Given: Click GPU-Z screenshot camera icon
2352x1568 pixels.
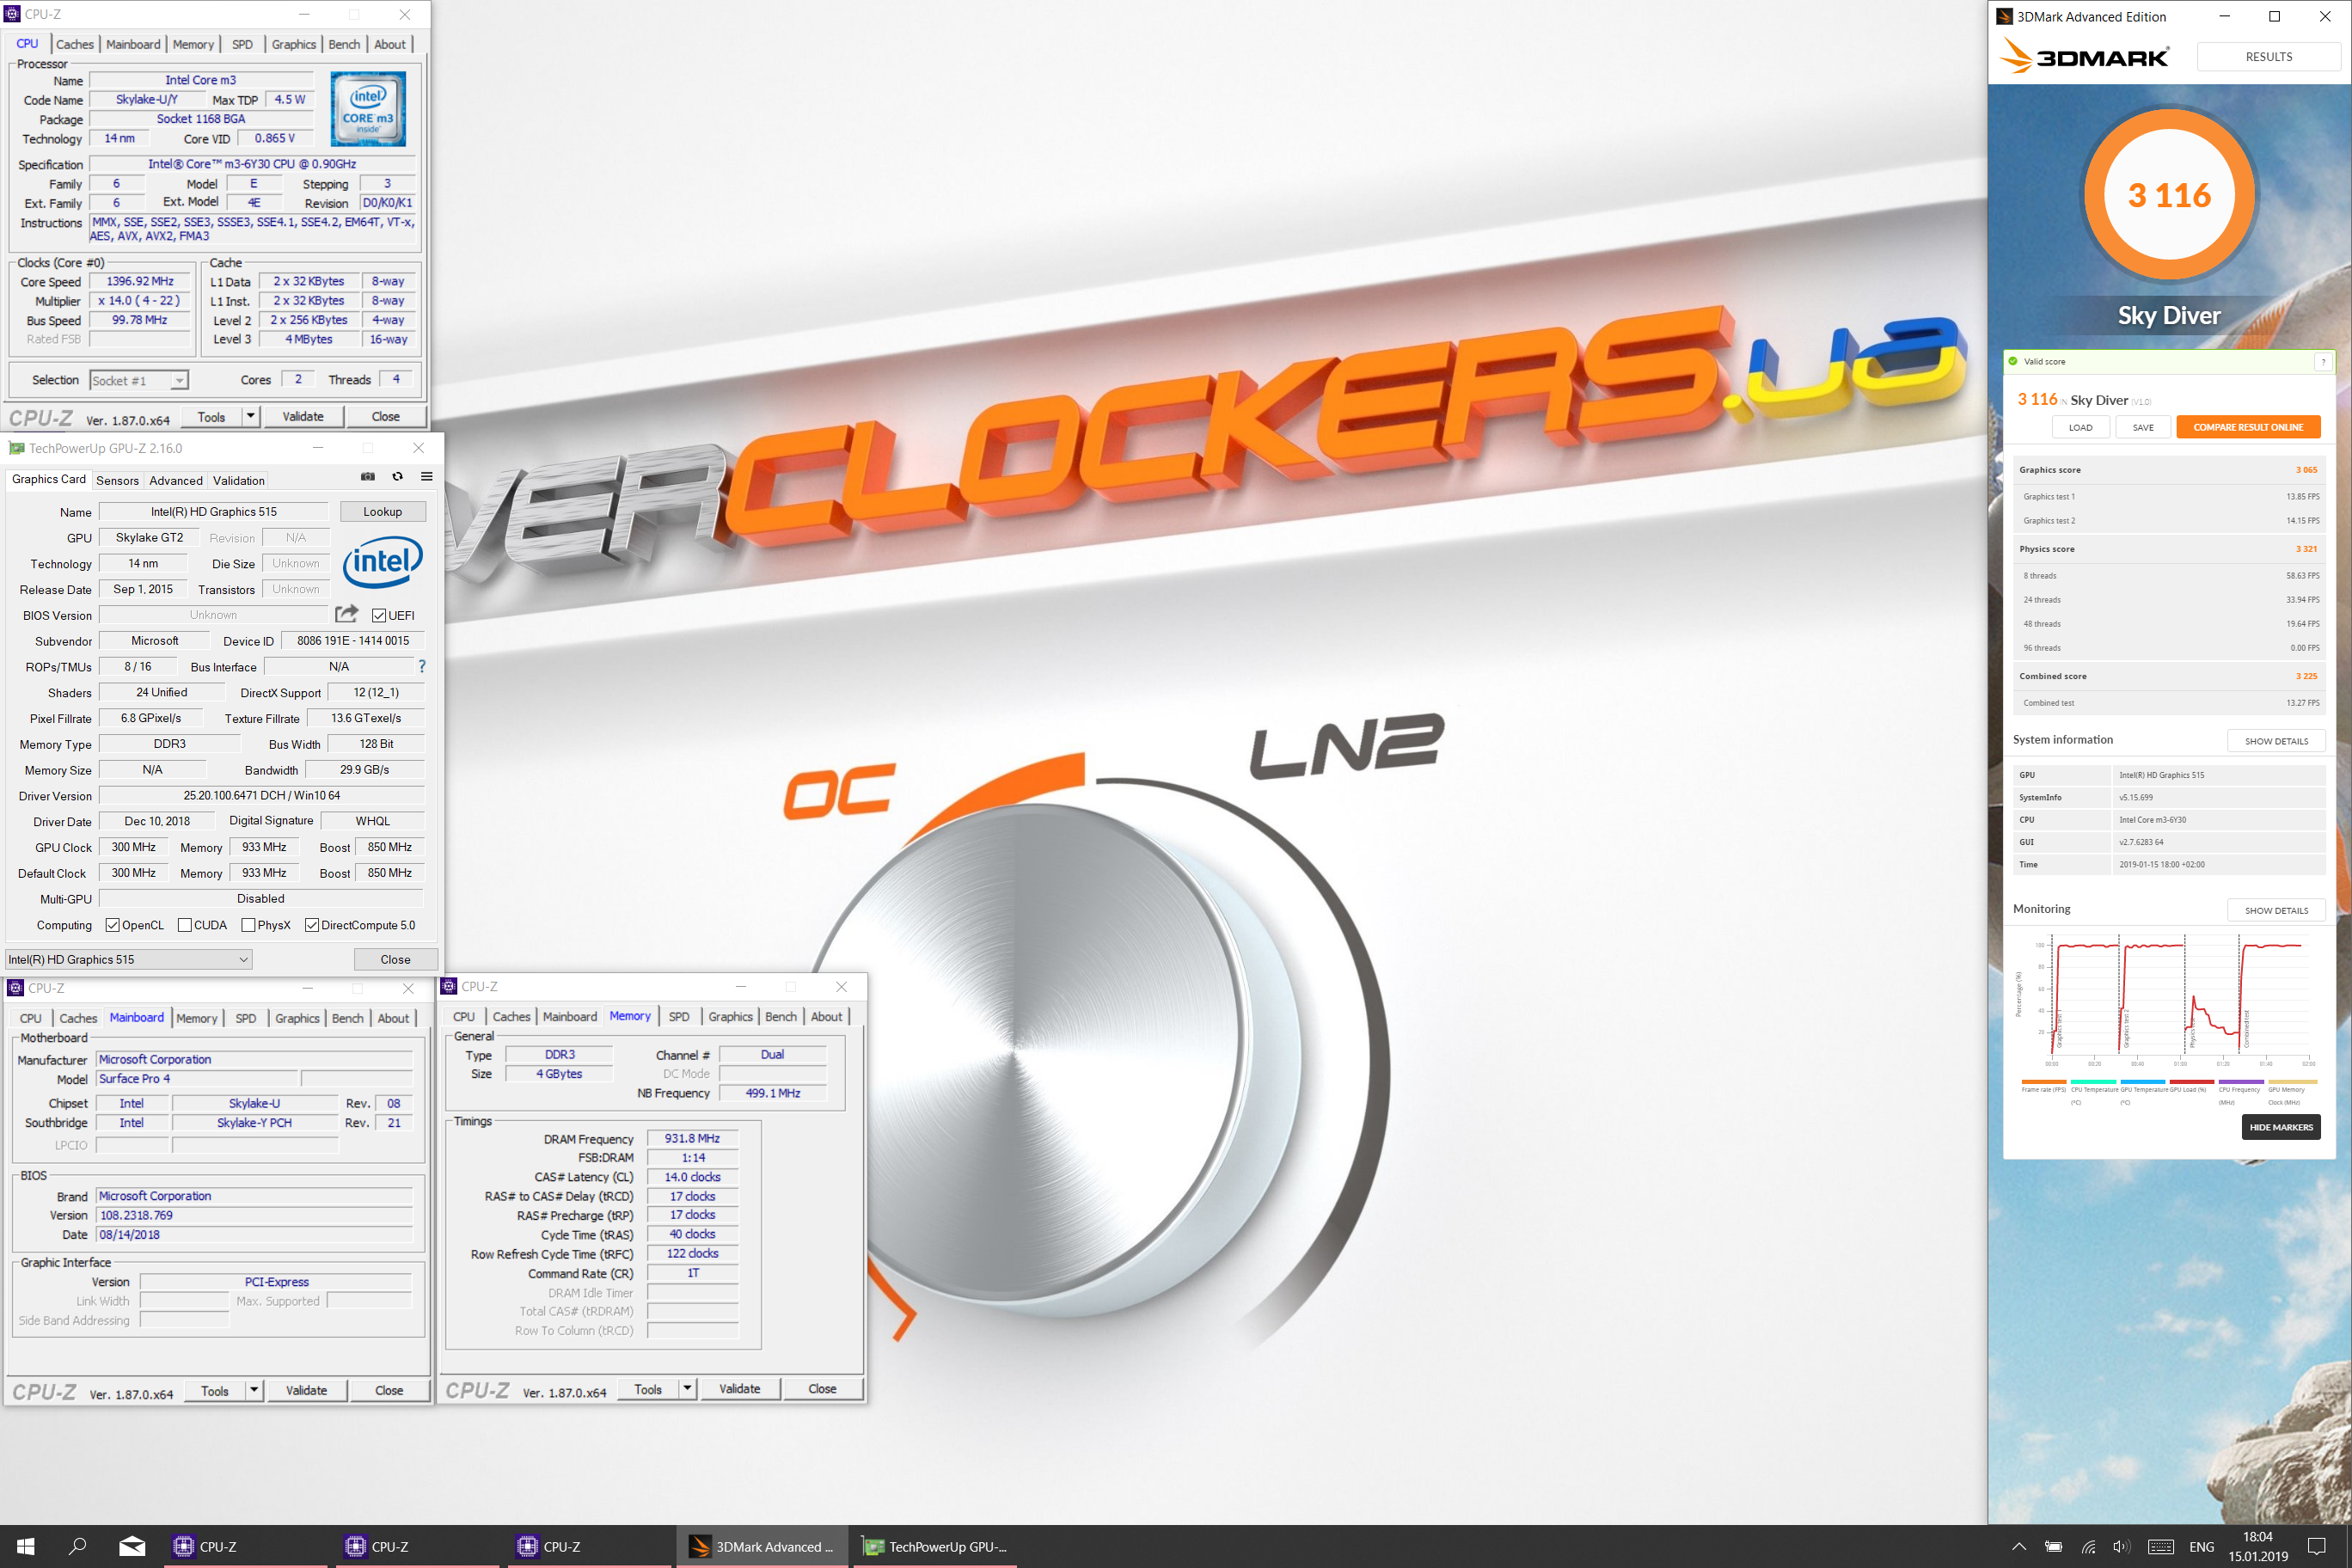Looking at the screenshot, I should point(368,477).
